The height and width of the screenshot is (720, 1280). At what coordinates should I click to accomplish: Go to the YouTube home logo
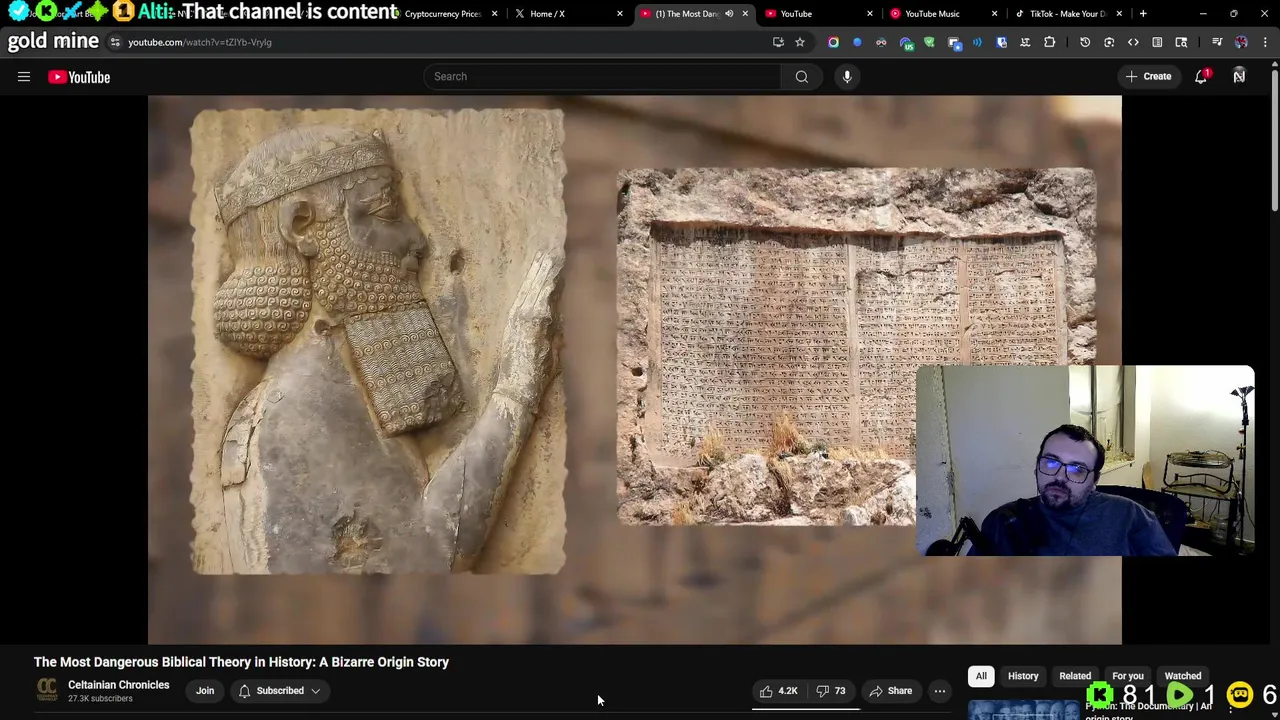tap(79, 77)
